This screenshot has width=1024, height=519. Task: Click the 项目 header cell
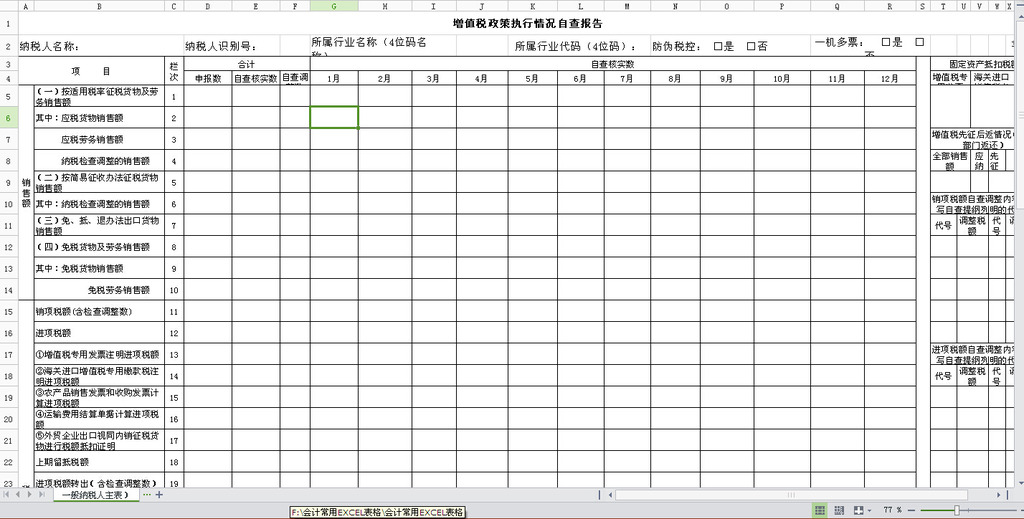pos(91,71)
